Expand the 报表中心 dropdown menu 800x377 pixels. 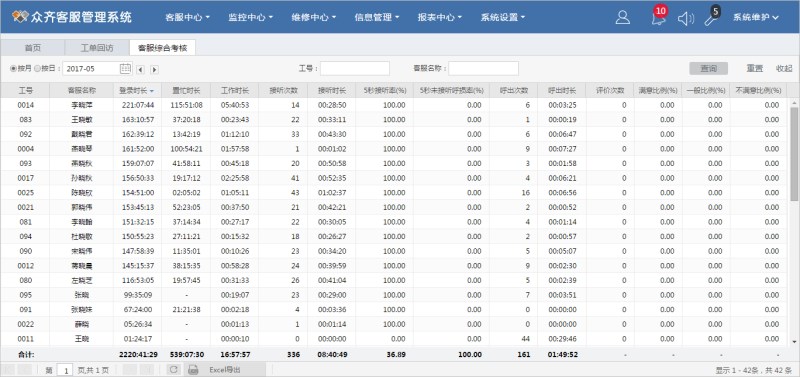pos(439,17)
